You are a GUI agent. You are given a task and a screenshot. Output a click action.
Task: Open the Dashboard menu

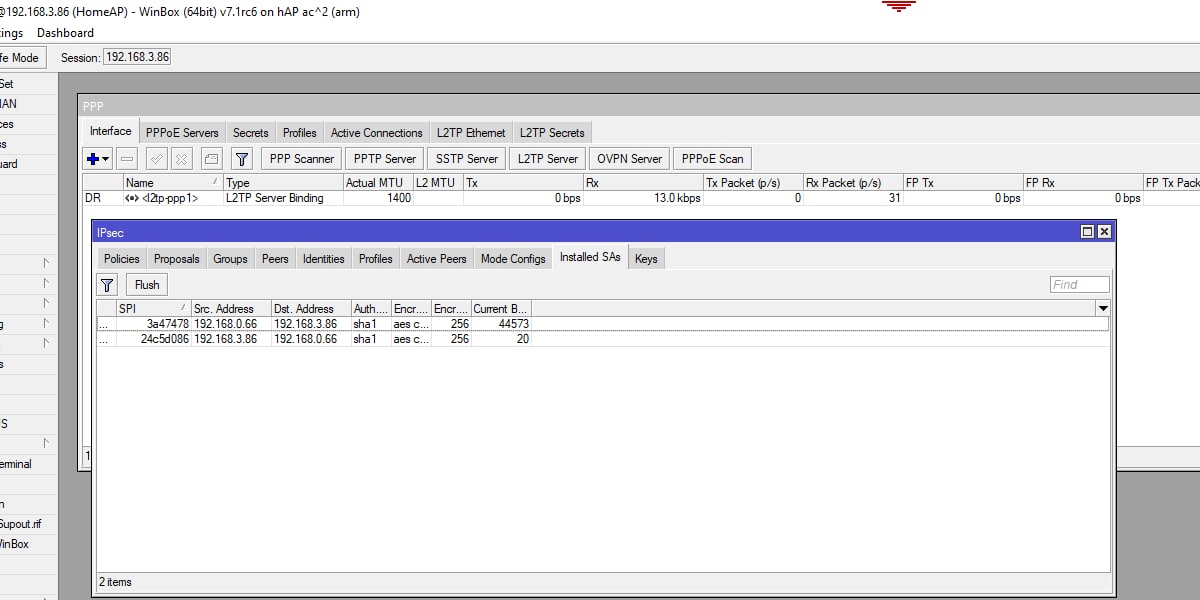pos(65,33)
